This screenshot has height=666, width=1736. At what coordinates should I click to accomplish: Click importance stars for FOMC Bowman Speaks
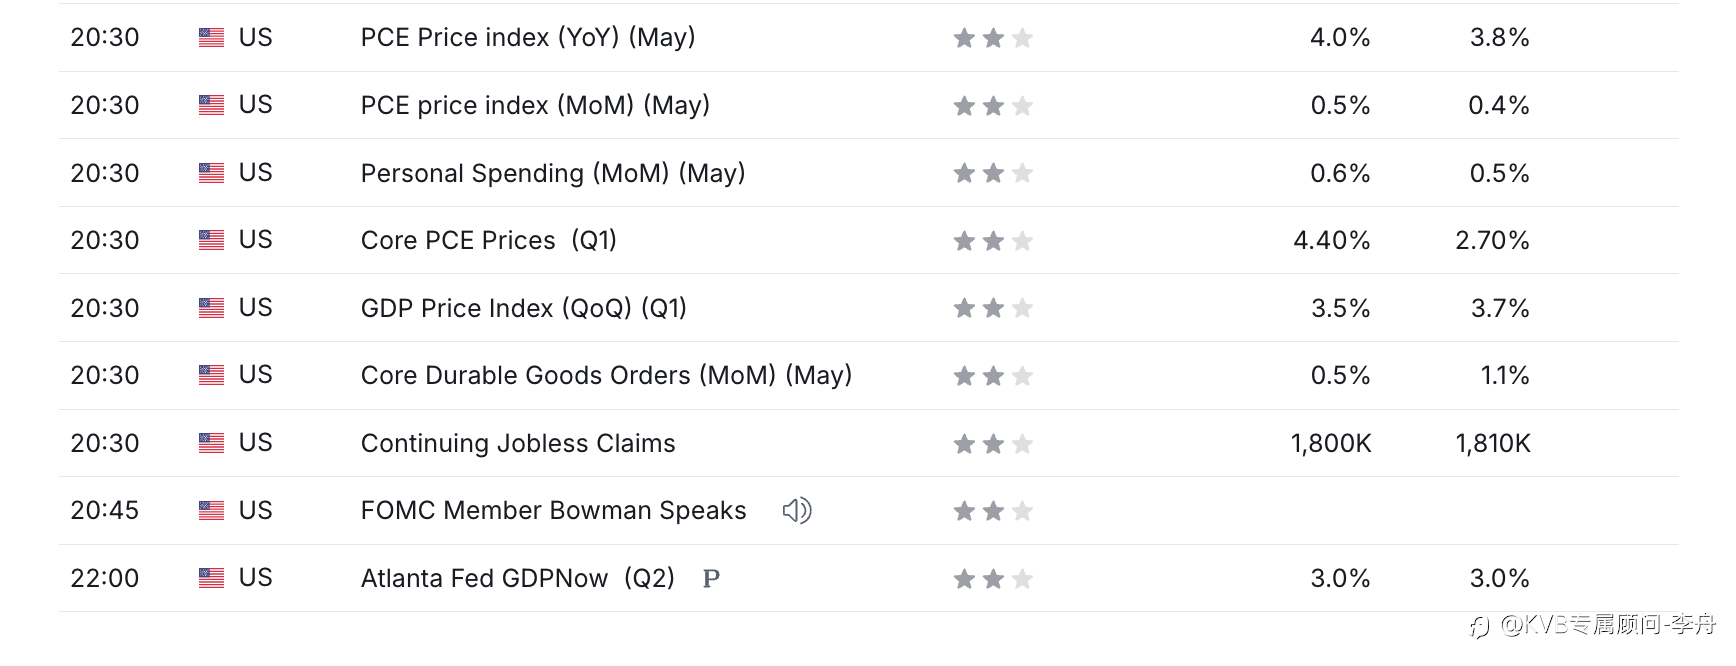[993, 511]
